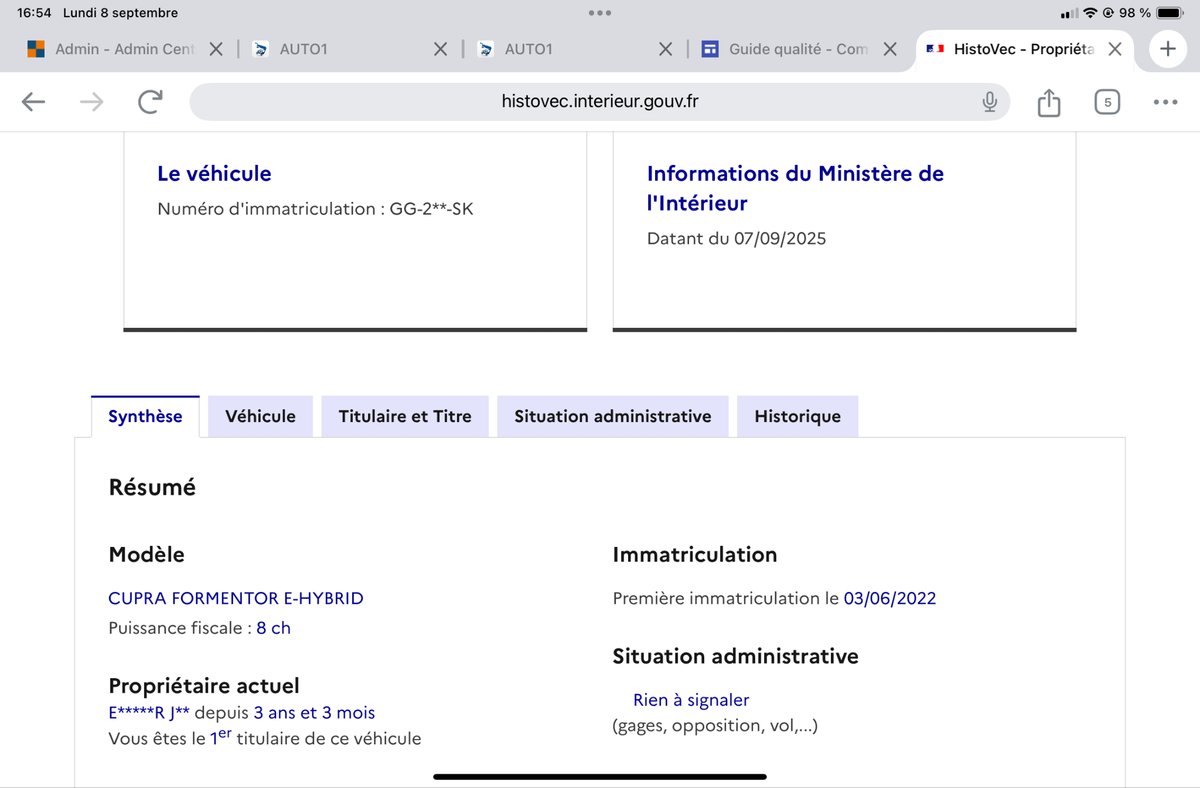Click the Le véhicule heading
Viewport: 1200px width, 788px height.
[x=214, y=173]
